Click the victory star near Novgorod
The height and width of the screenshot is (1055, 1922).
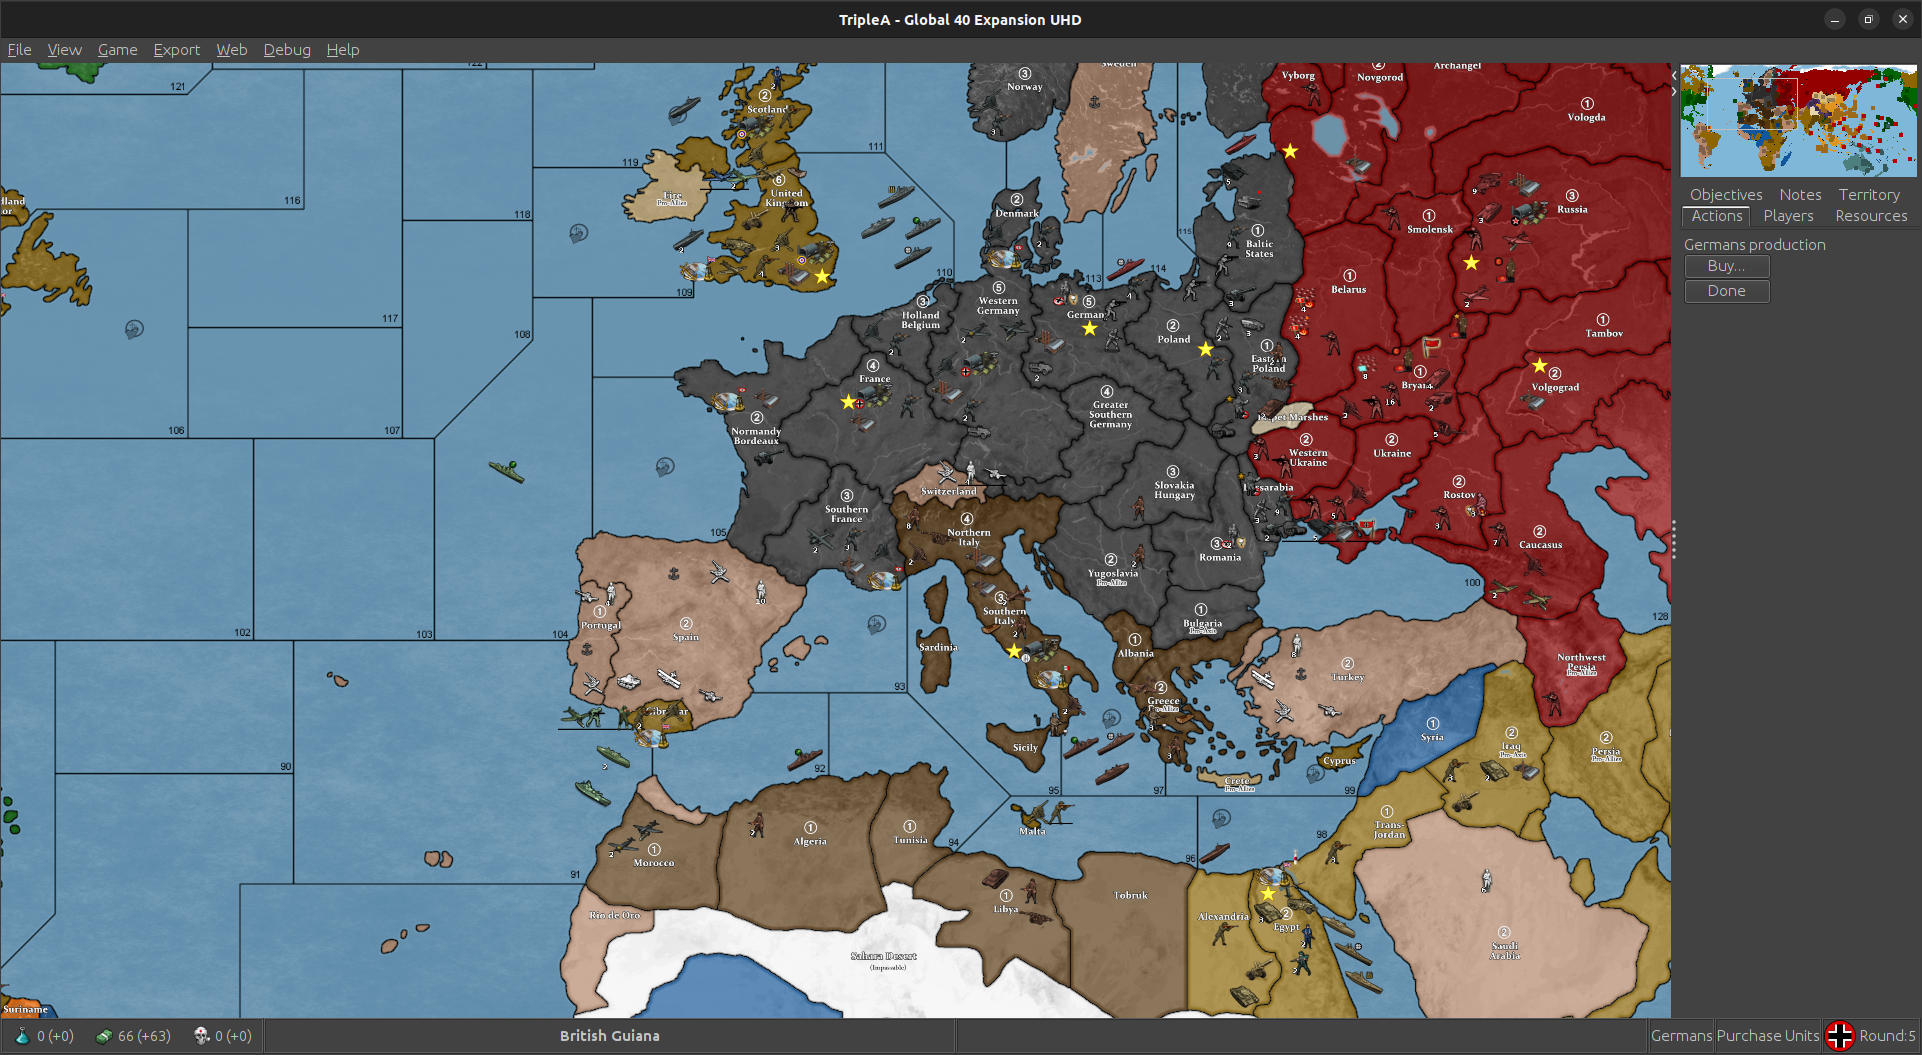pos(1290,151)
